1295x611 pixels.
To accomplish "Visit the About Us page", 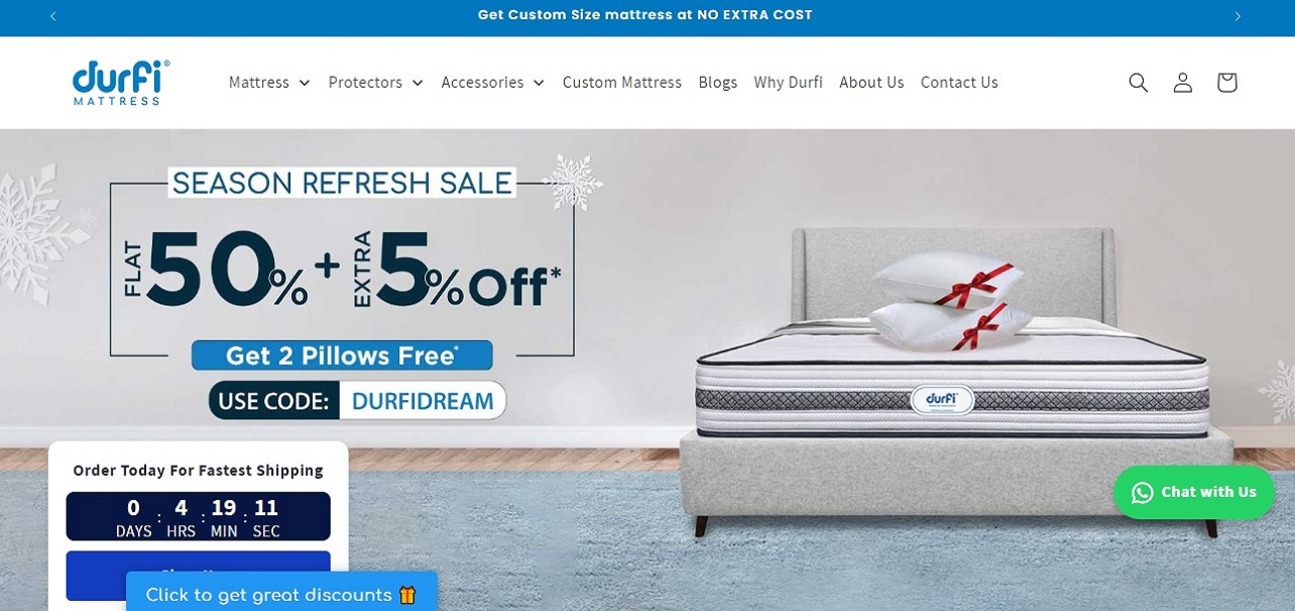I will (872, 82).
